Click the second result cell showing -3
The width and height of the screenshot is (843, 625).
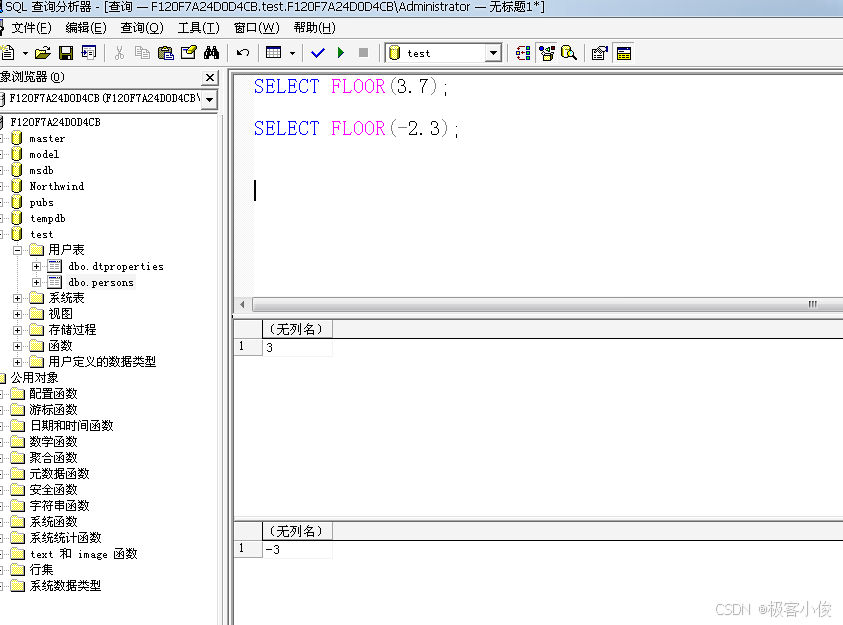point(297,550)
